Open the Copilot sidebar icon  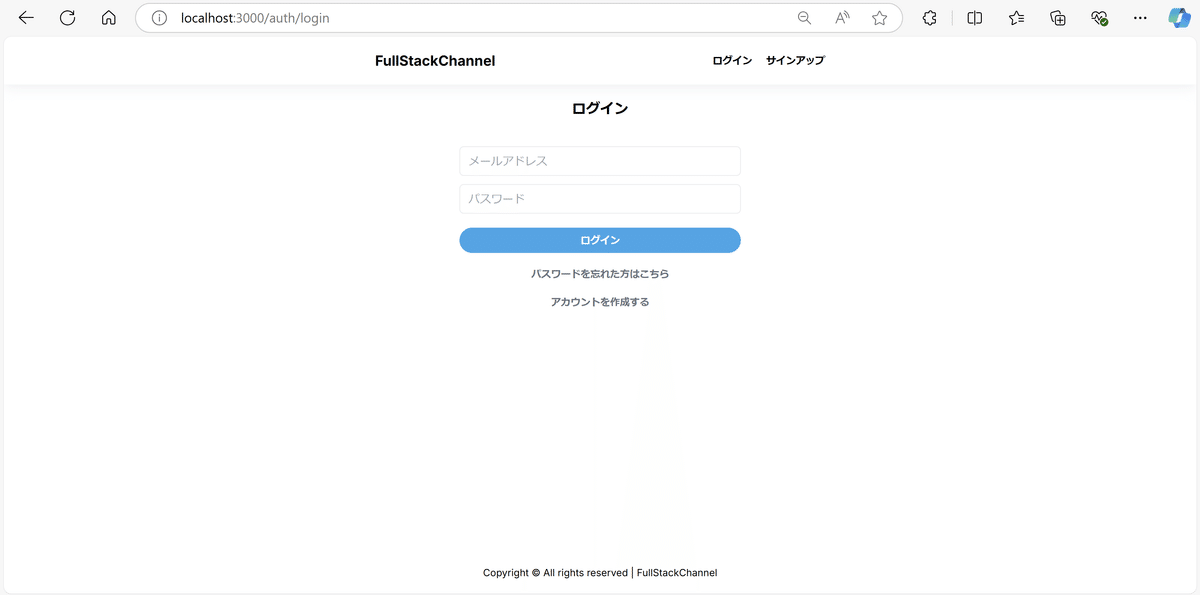[1180, 18]
